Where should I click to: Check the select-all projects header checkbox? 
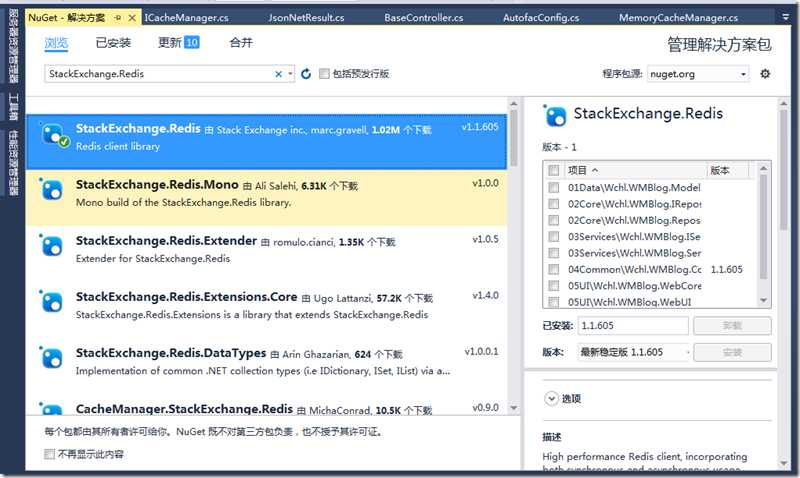pos(554,170)
